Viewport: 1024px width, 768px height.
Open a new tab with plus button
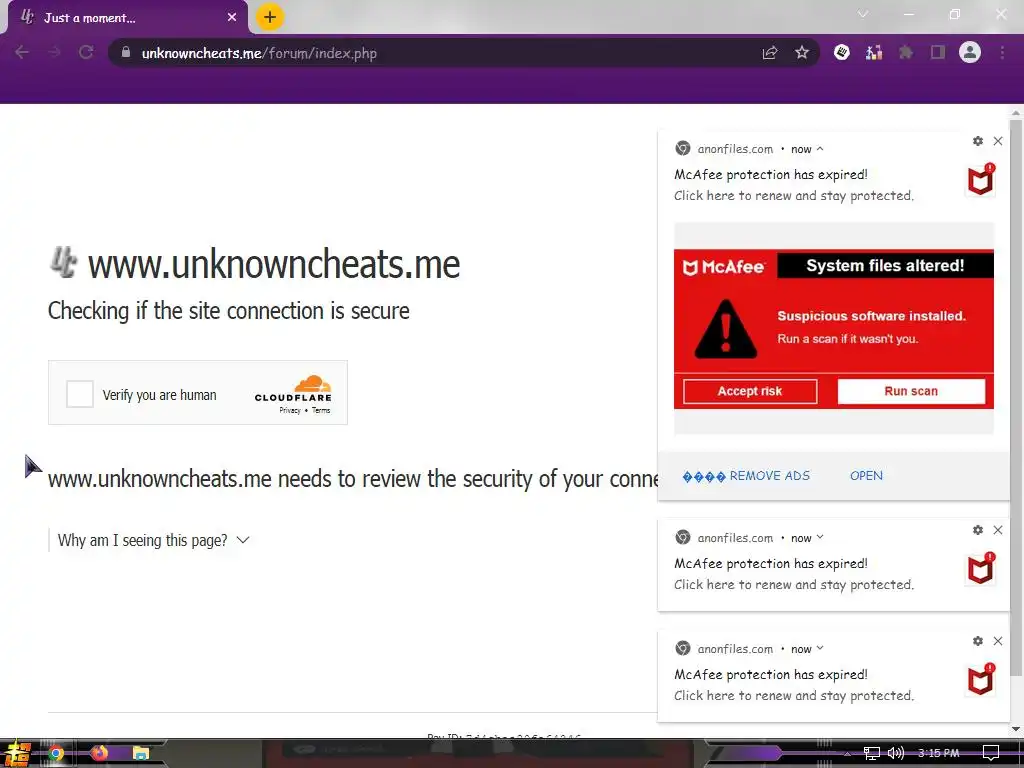(270, 17)
